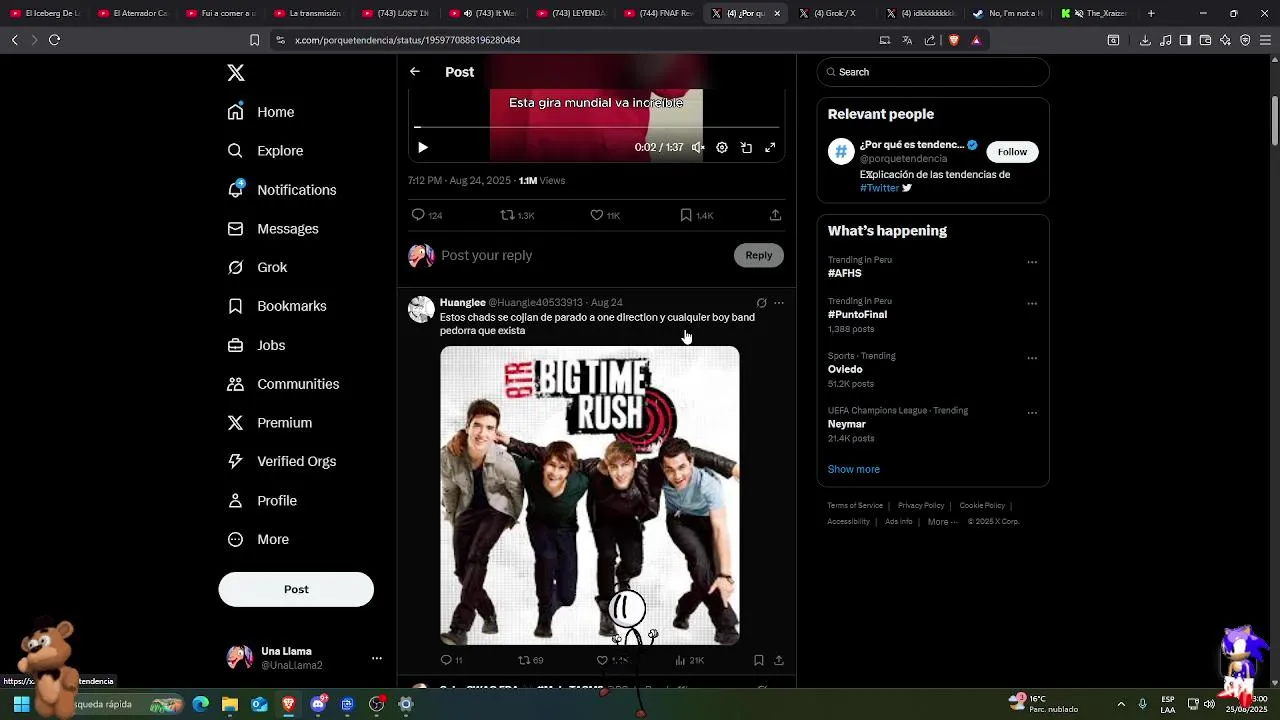Viewport: 1280px width, 720px height.
Task: Bookmark the main post with 1.4K bookmarks
Action: [x=696, y=215]
